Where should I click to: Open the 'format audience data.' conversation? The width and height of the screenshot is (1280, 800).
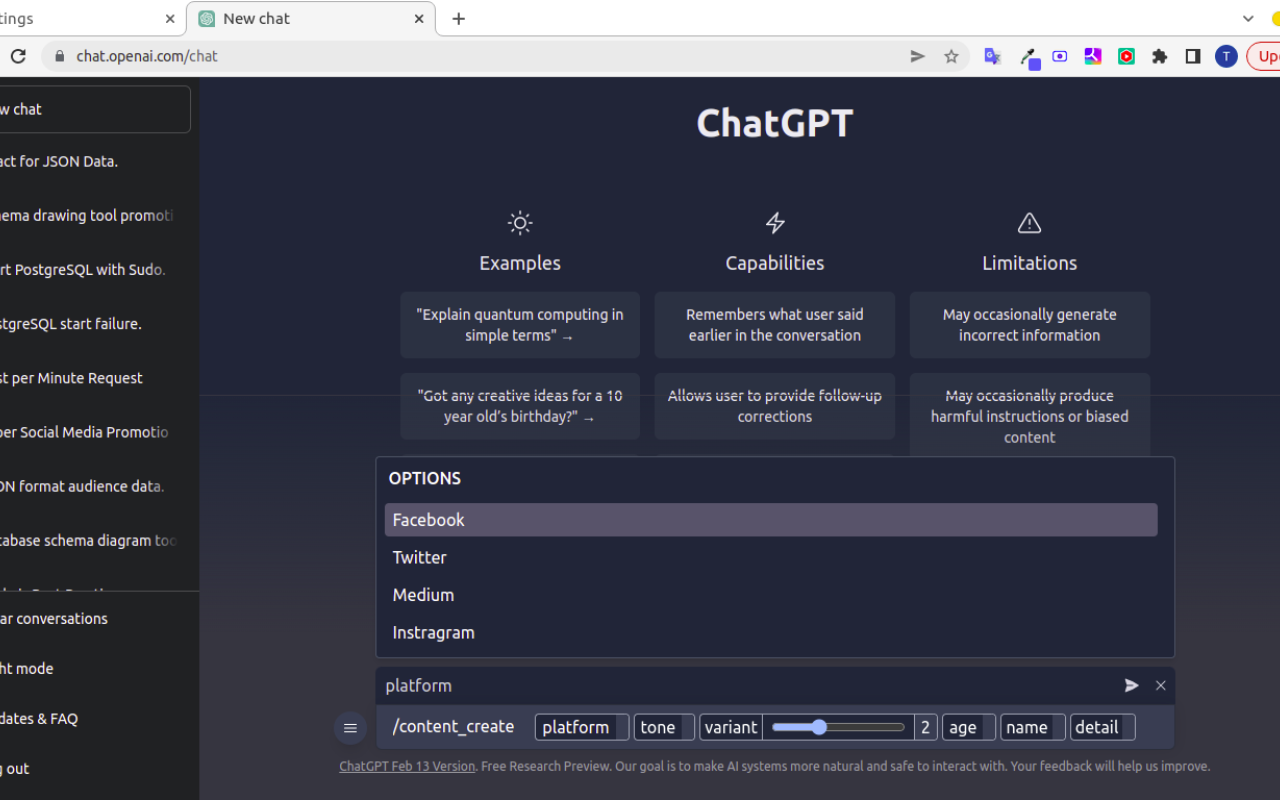[94, 486]
